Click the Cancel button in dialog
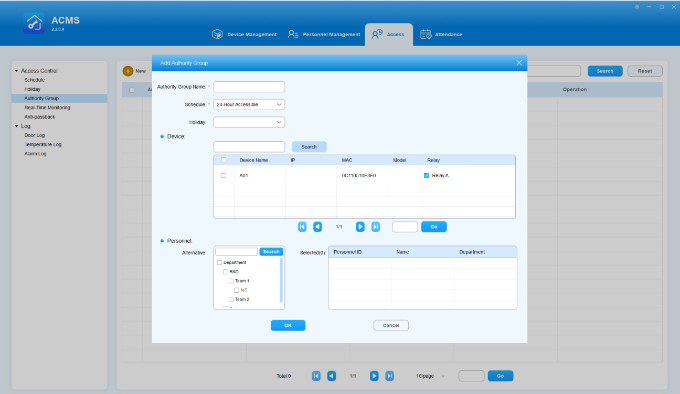 [391, 326]
